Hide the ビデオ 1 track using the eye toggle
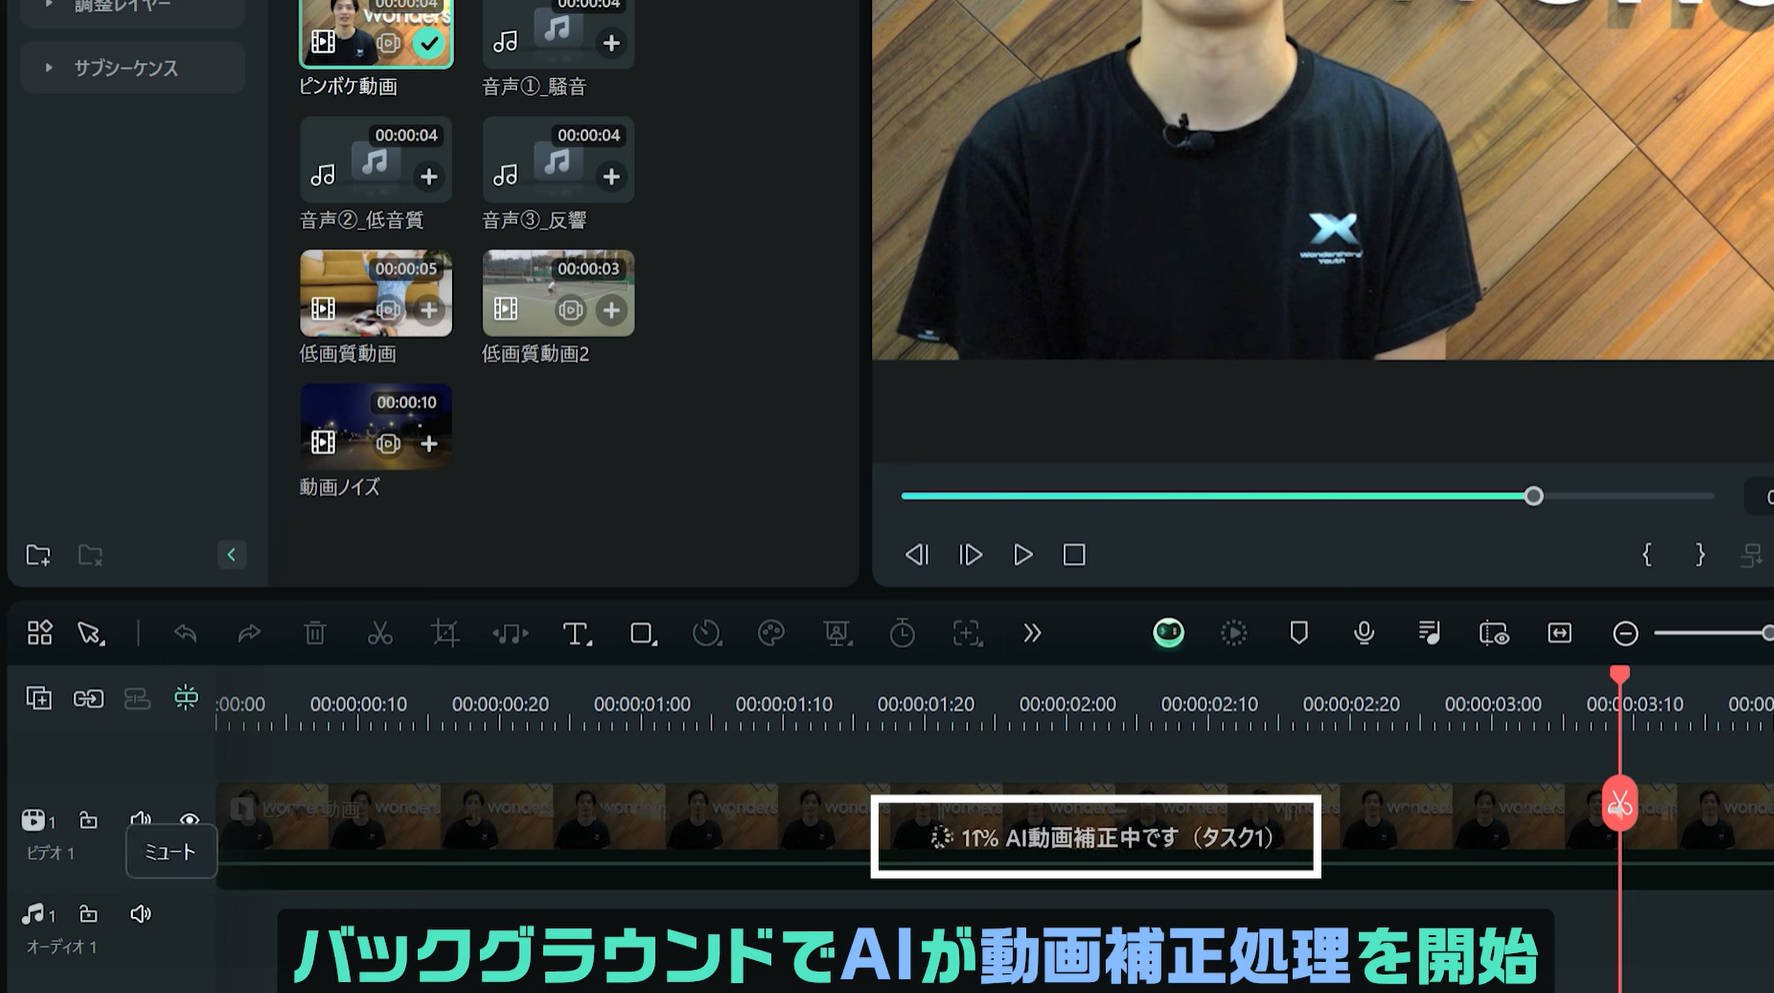The width and height of the screenshot is (1774, 993). (x=190, y=820)
